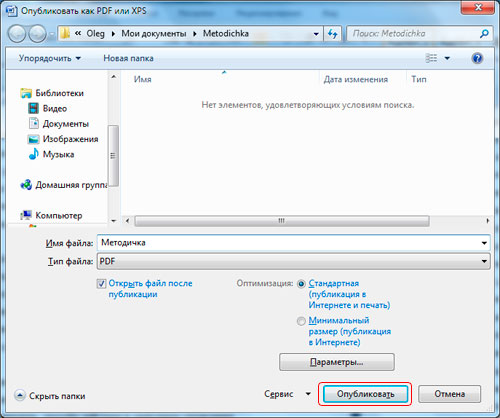500x418 pixels.
Task: Expand the Тип файла PDF dropdown
Action: (293, 261)
